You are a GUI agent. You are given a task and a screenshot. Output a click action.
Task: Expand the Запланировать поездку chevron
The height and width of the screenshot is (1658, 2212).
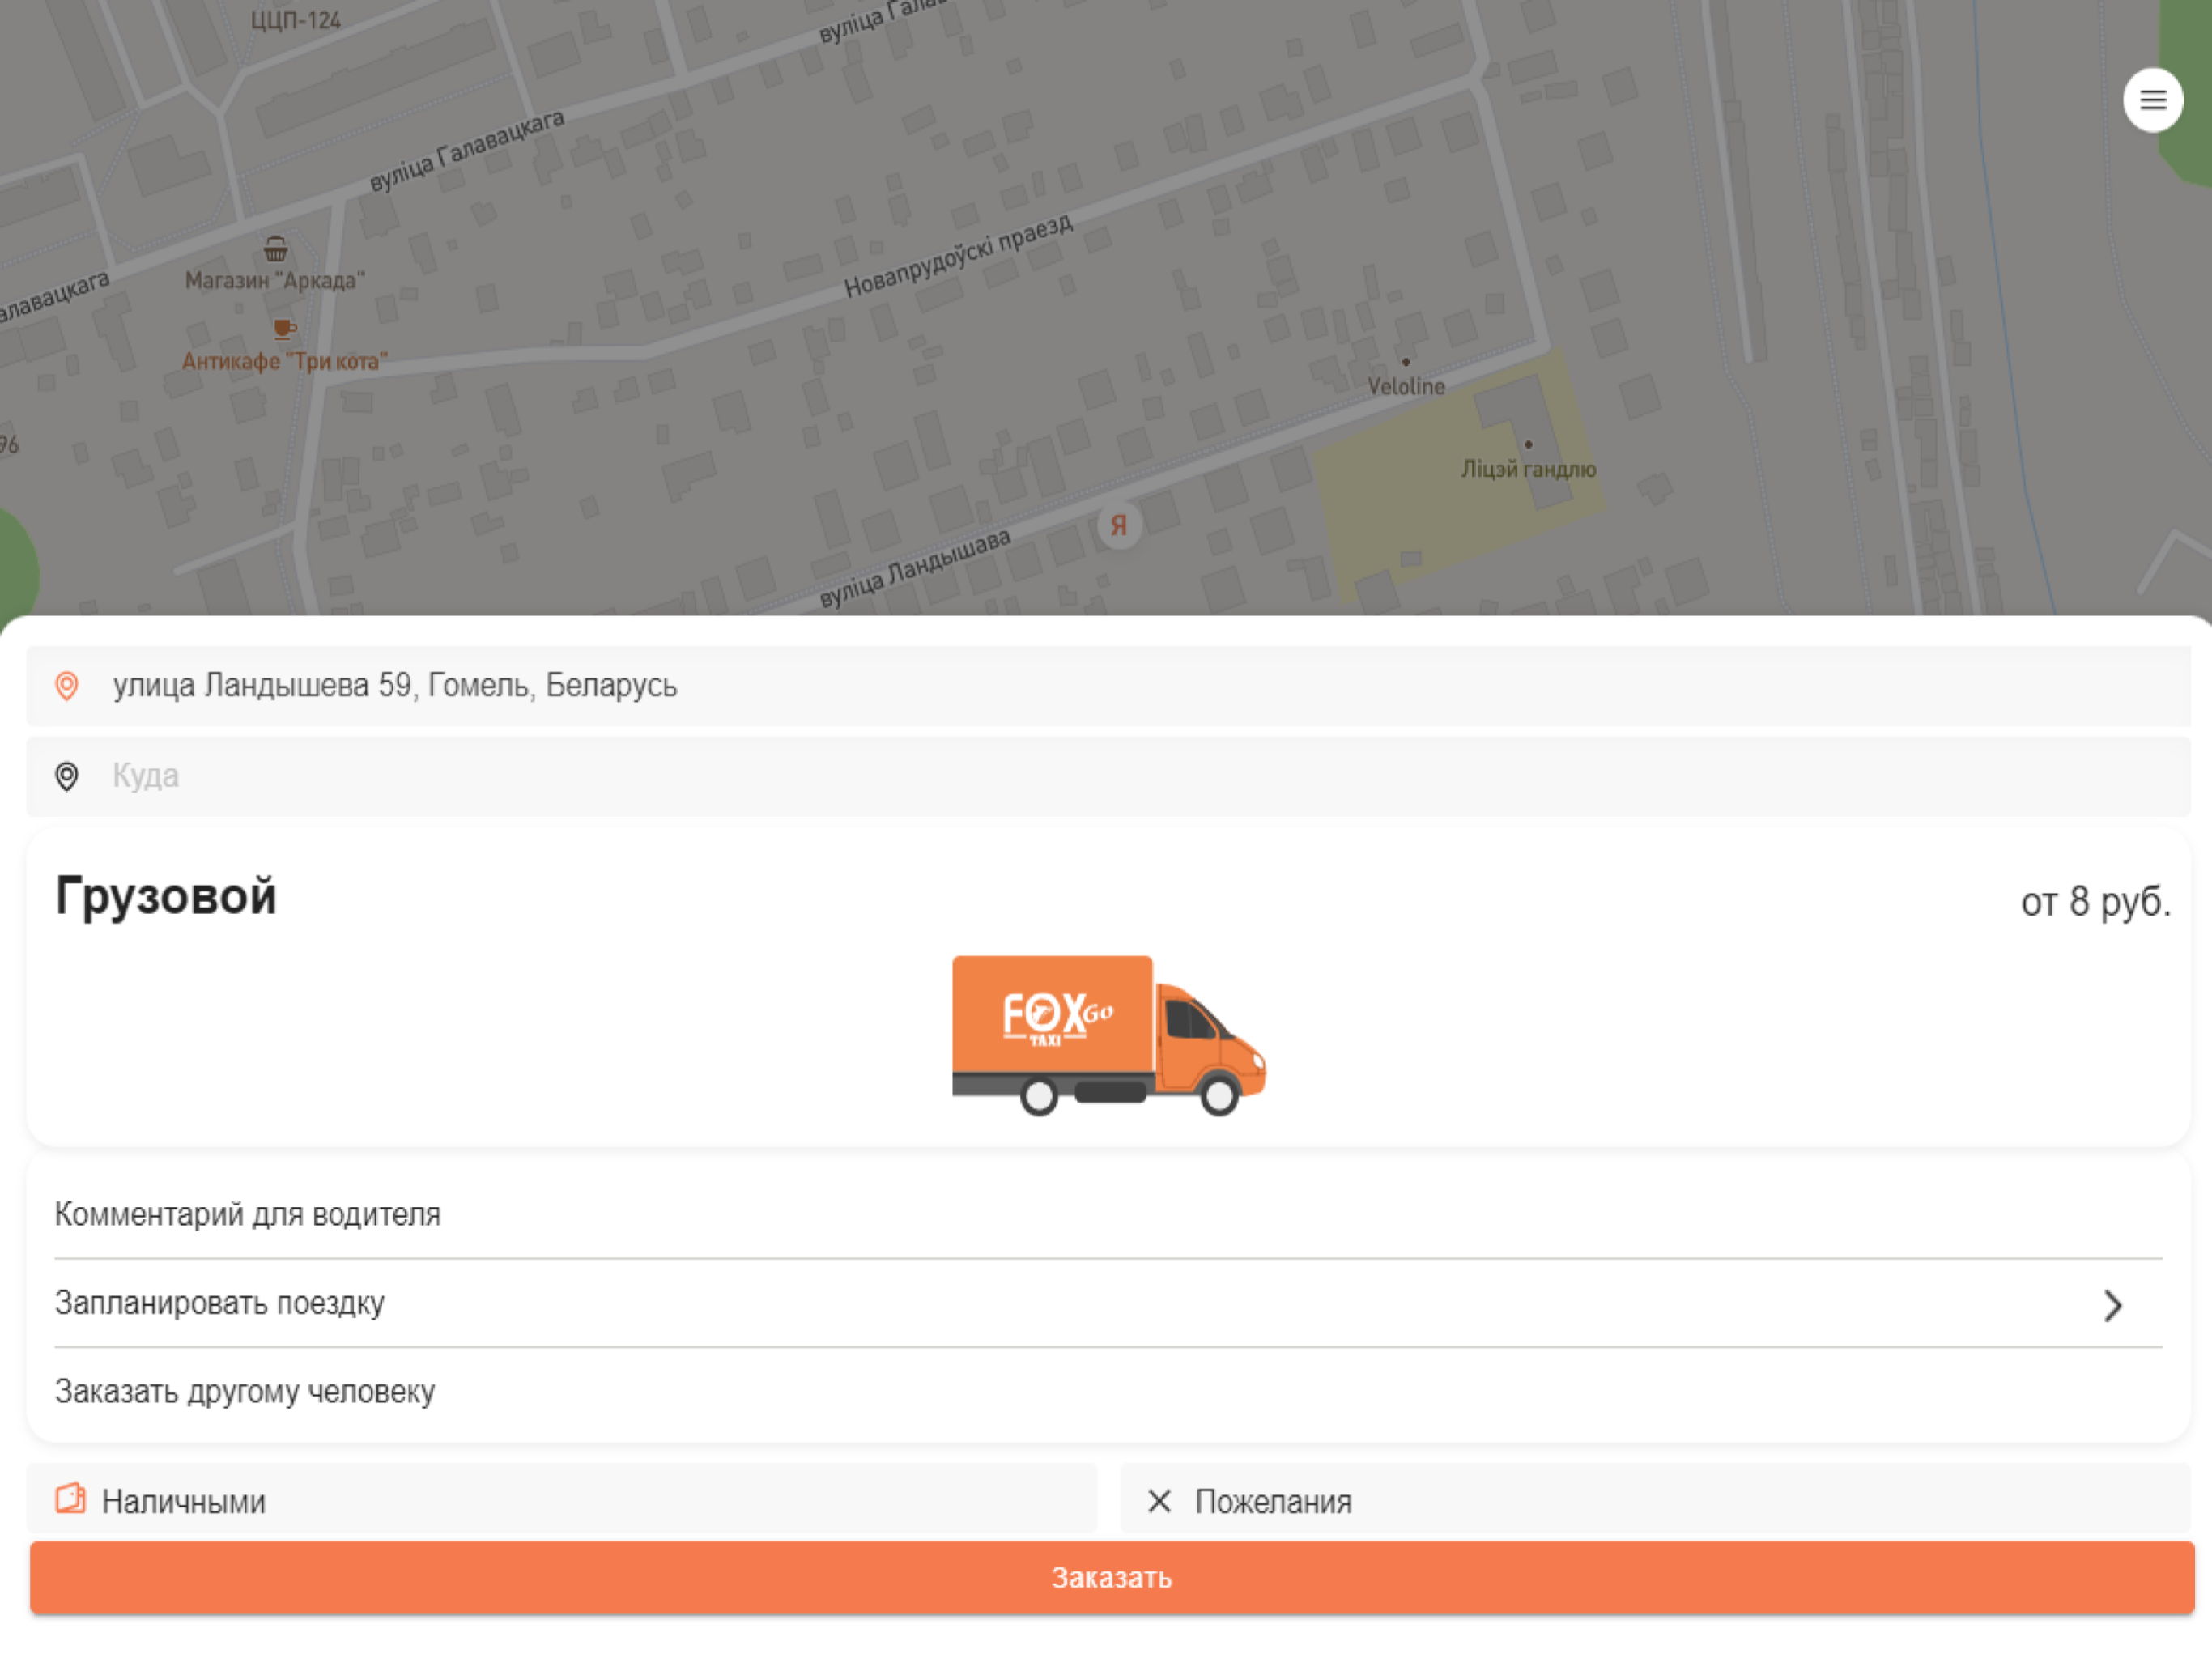coord(2113,1305)
